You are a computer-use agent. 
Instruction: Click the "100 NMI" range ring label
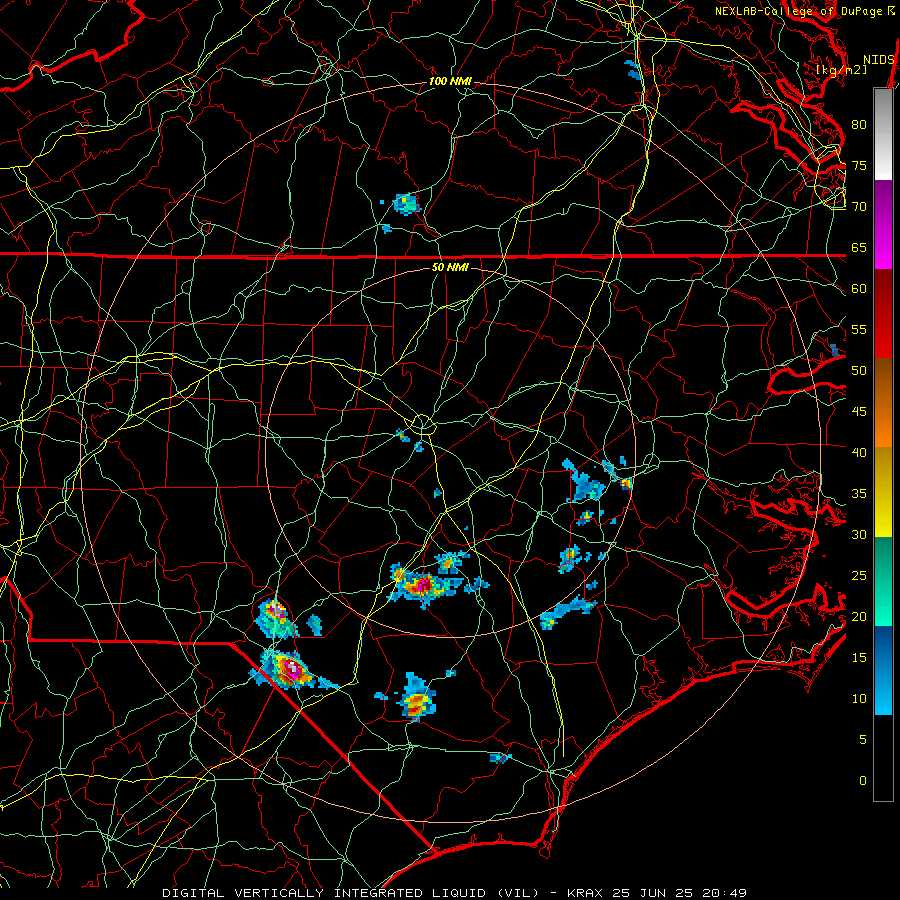(x=450, y=82)
